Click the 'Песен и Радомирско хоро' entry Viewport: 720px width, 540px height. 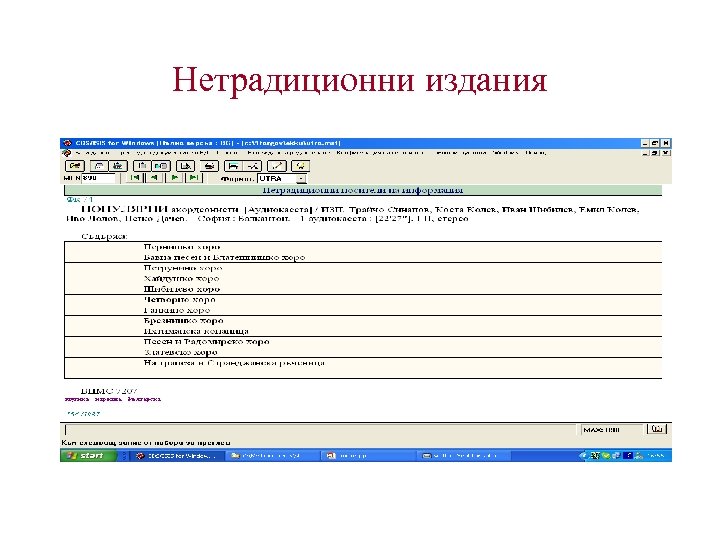(x=207, y=342)
